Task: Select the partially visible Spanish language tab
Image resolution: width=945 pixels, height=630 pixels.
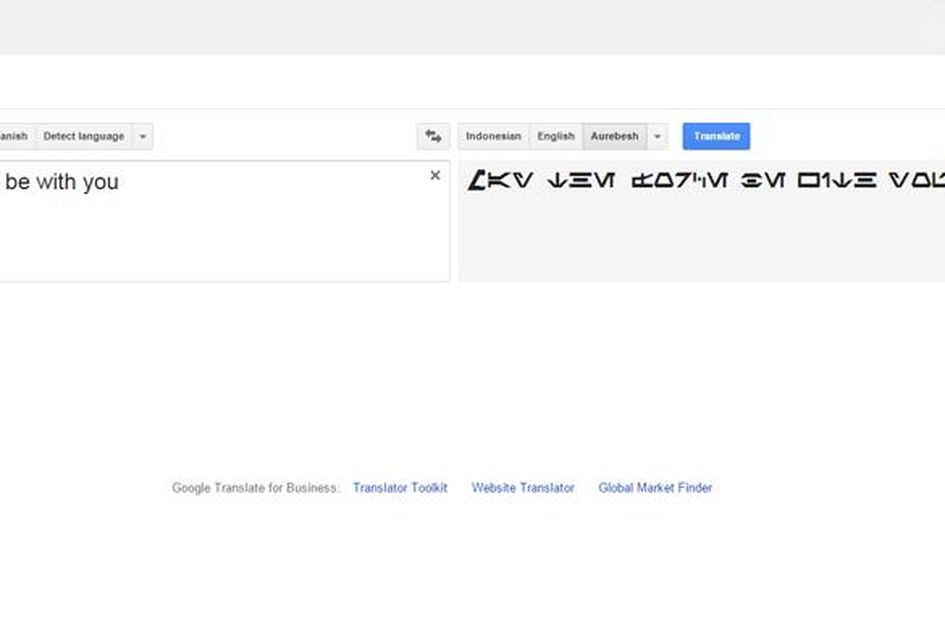Action: click(13, 136)
